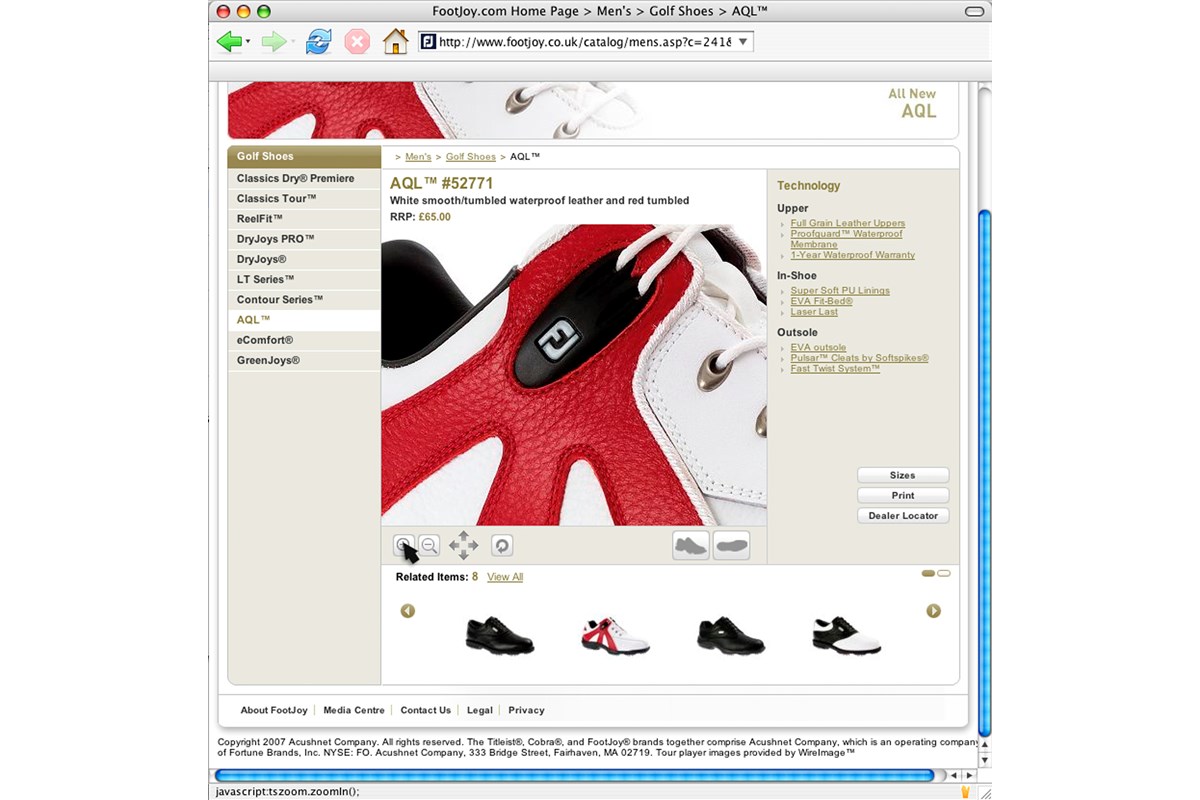Screen dimensions: 1200x800
Task: Open the Proofguard Waterproof Membrane link
Action: click(846, 239)
